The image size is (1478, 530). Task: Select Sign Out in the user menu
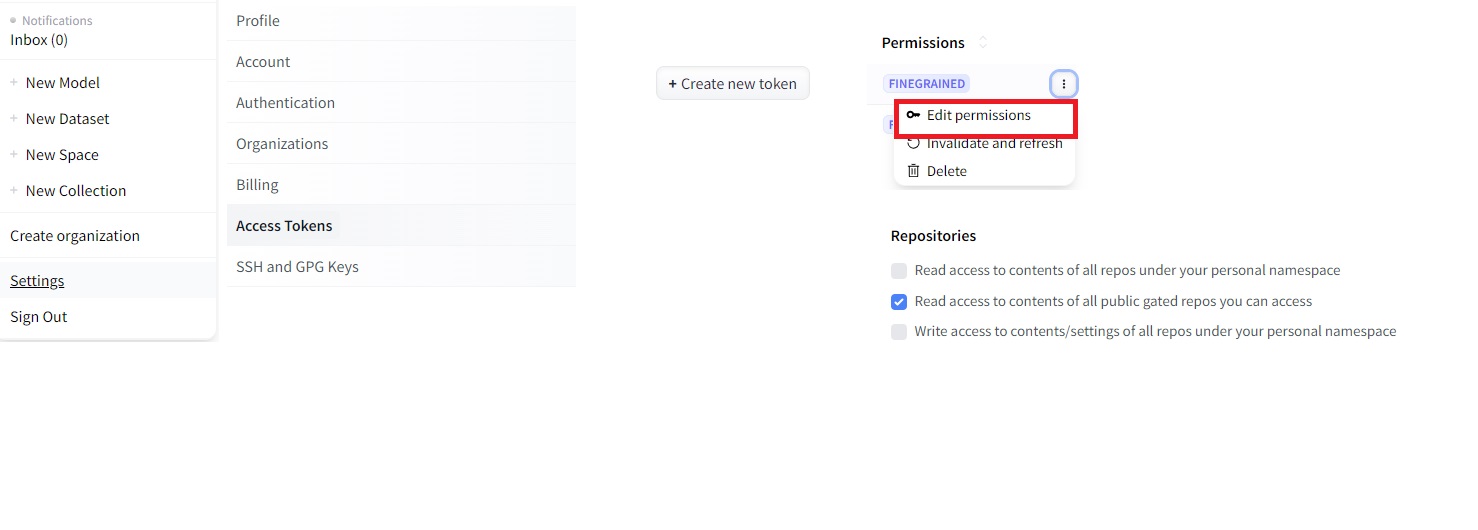[x=39, y=317]
